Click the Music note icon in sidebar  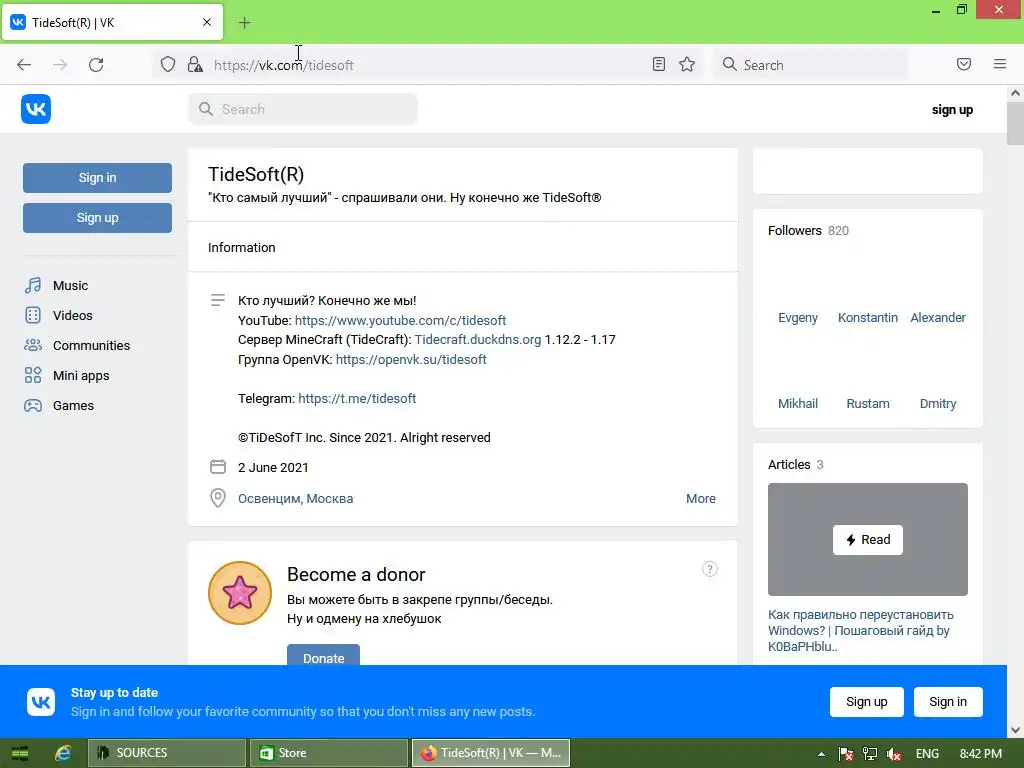33,285
